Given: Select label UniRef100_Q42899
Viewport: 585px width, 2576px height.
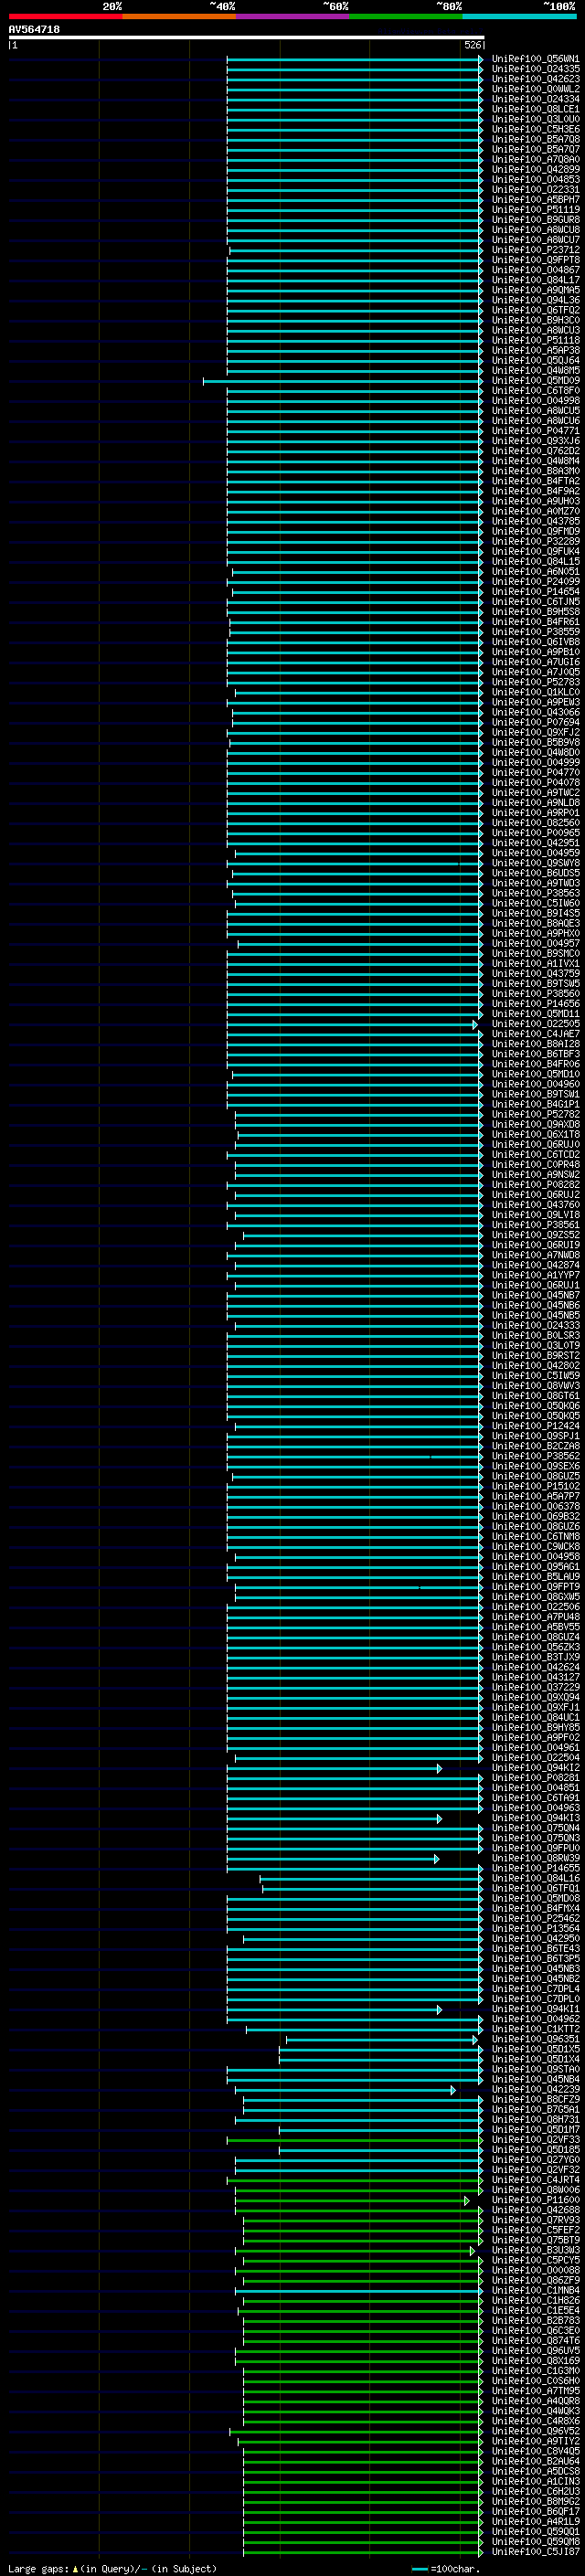Looking at the screenshot, I should (535, 169).
